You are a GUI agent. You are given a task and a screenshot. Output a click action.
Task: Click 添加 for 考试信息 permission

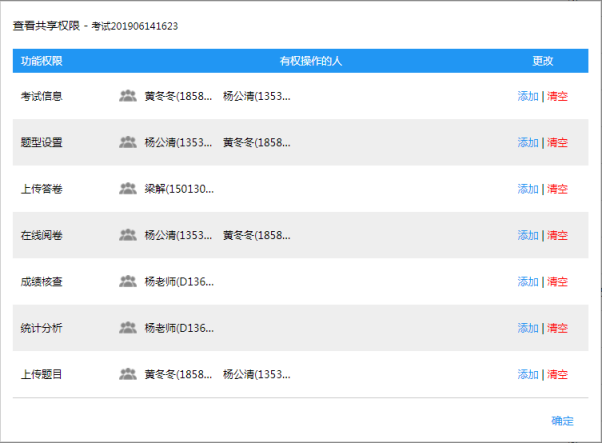(x=527, y=96)
